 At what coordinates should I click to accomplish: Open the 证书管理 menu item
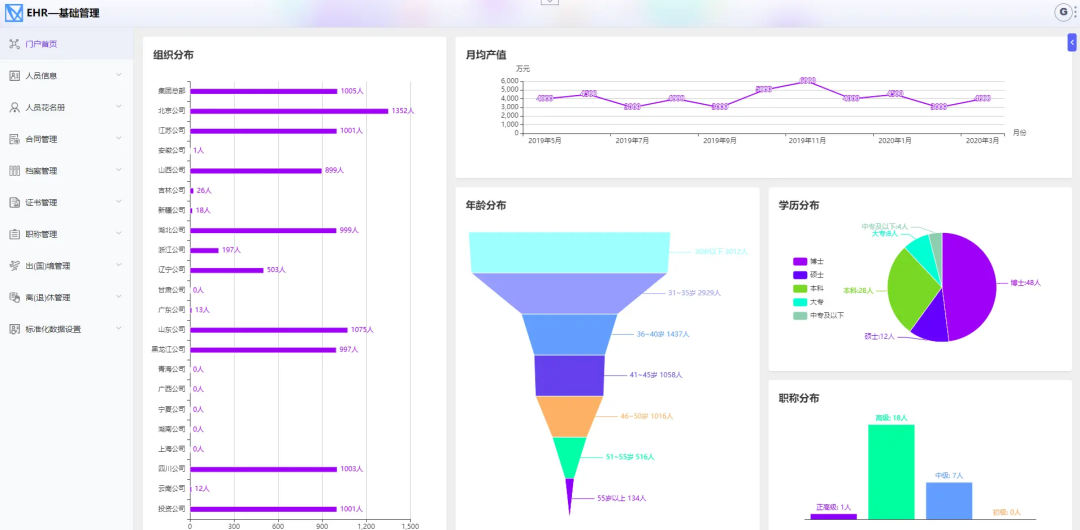click(67, 203)
